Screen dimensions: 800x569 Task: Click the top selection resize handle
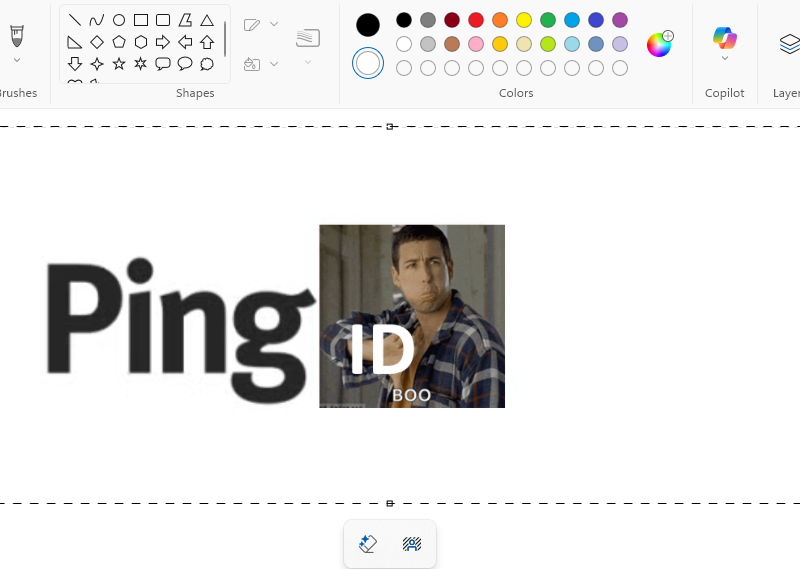pos(390,126)
